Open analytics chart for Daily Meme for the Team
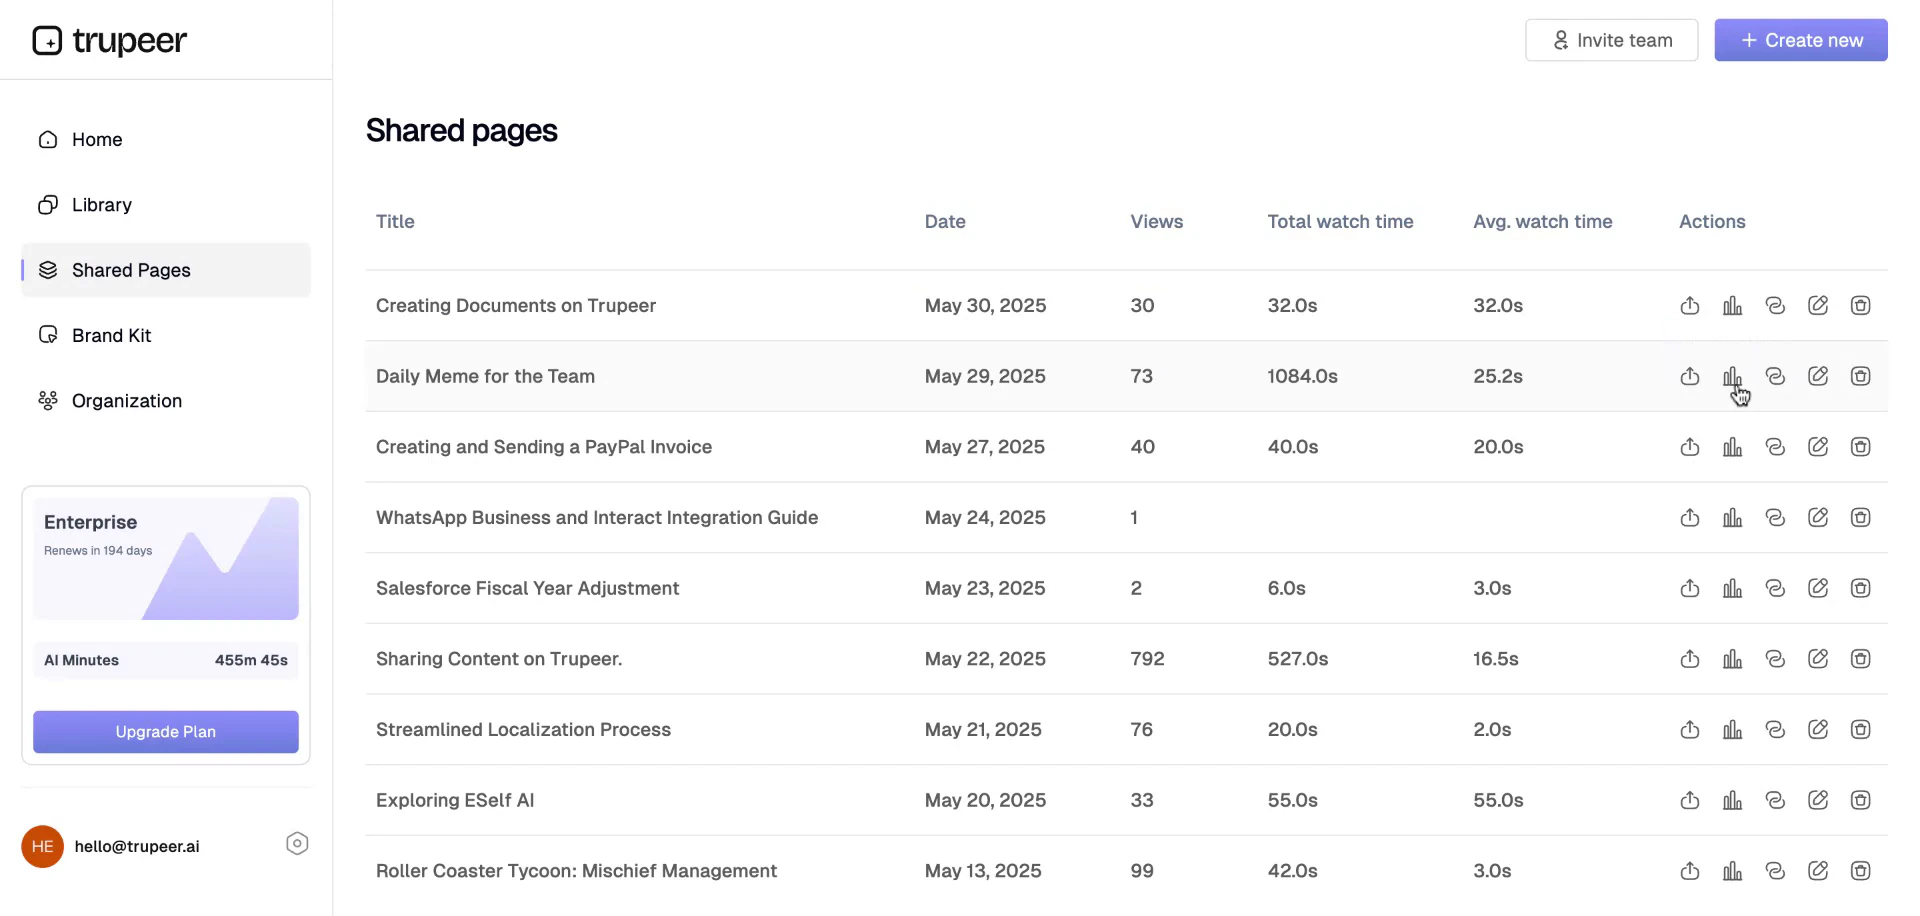 pyautogui.click(x=1732, y=377)
